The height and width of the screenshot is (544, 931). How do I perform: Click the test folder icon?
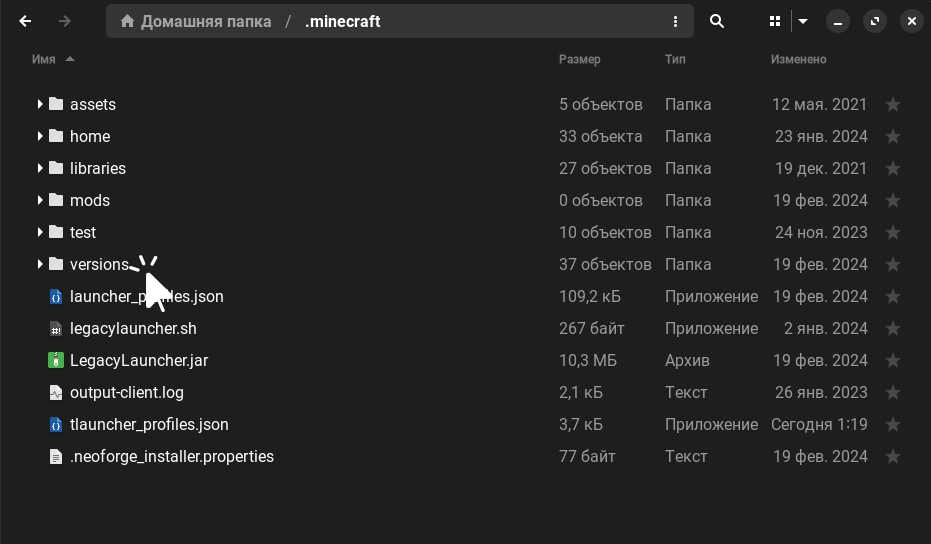pyautogui.click(x=56, y=232)
